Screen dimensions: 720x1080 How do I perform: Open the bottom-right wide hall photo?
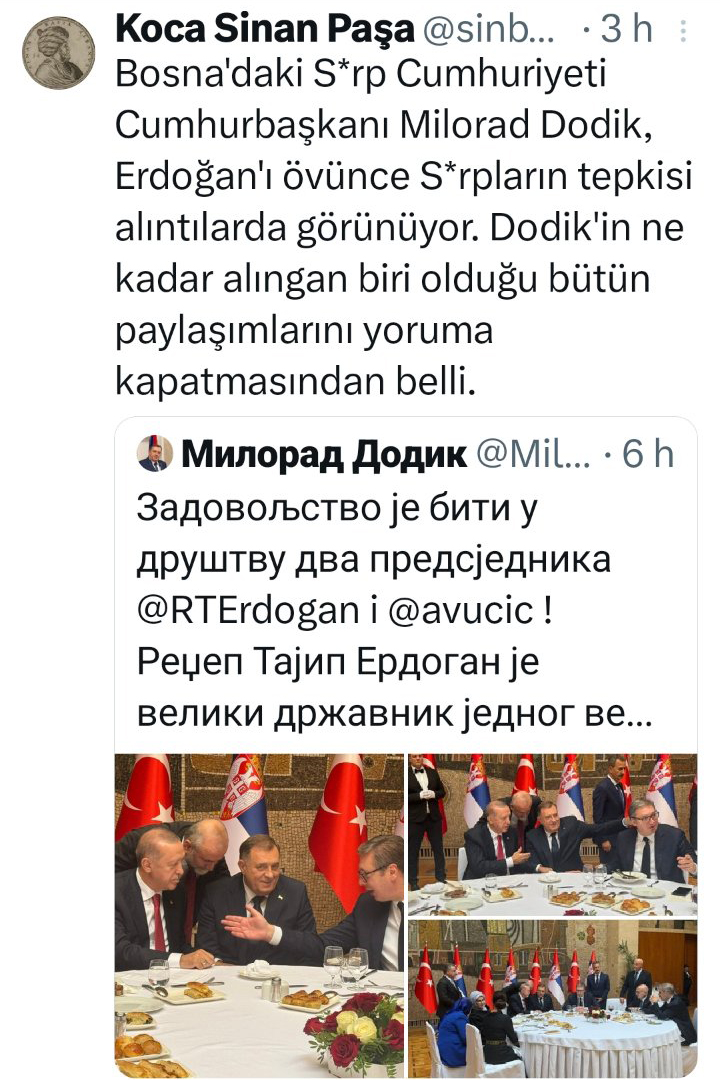553,999
